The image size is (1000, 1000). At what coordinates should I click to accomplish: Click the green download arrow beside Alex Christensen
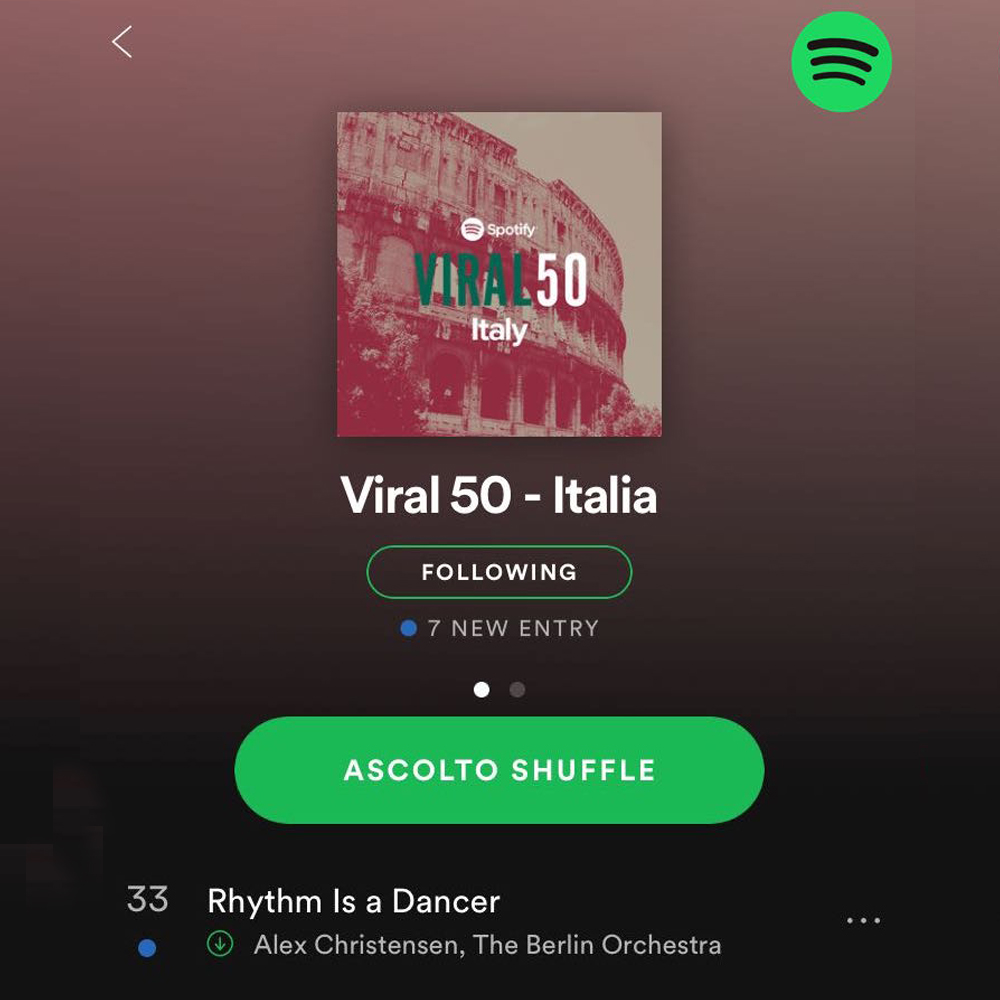click(220, 944)
